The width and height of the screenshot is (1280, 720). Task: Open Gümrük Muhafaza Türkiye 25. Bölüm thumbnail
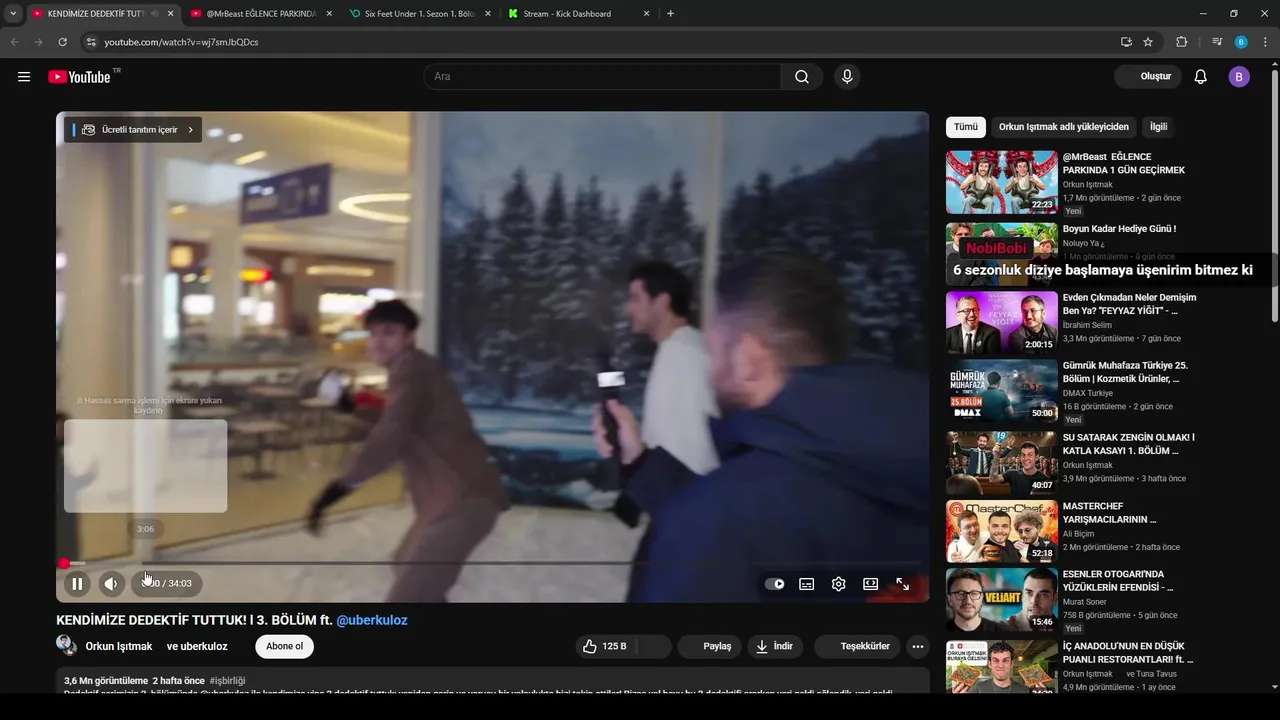coord(1001,391)
